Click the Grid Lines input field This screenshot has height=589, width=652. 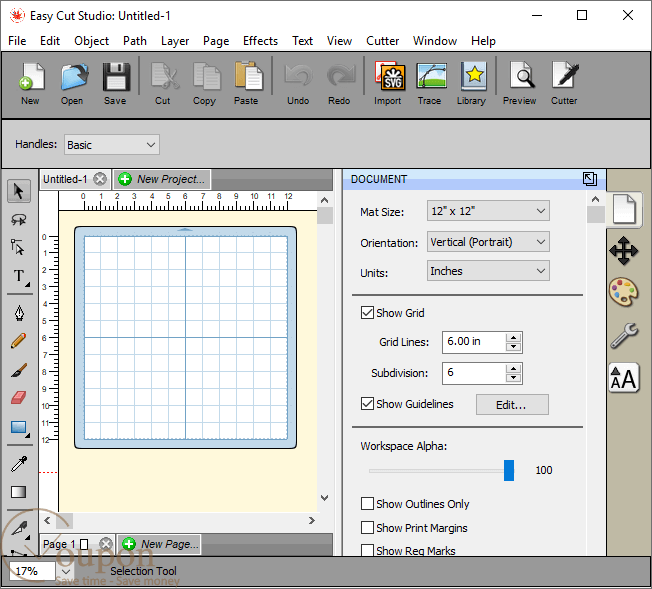tap(474, 342)
